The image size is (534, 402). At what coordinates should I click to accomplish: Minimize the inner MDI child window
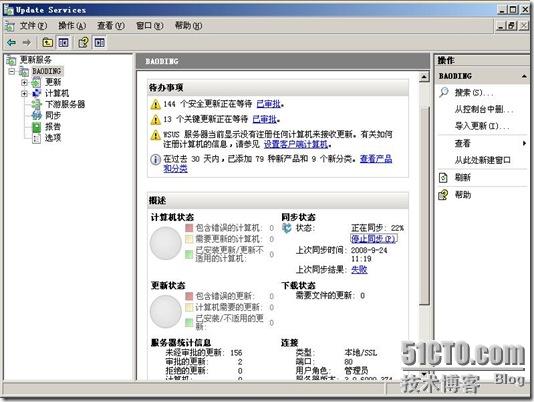click(x=501, y=26)
